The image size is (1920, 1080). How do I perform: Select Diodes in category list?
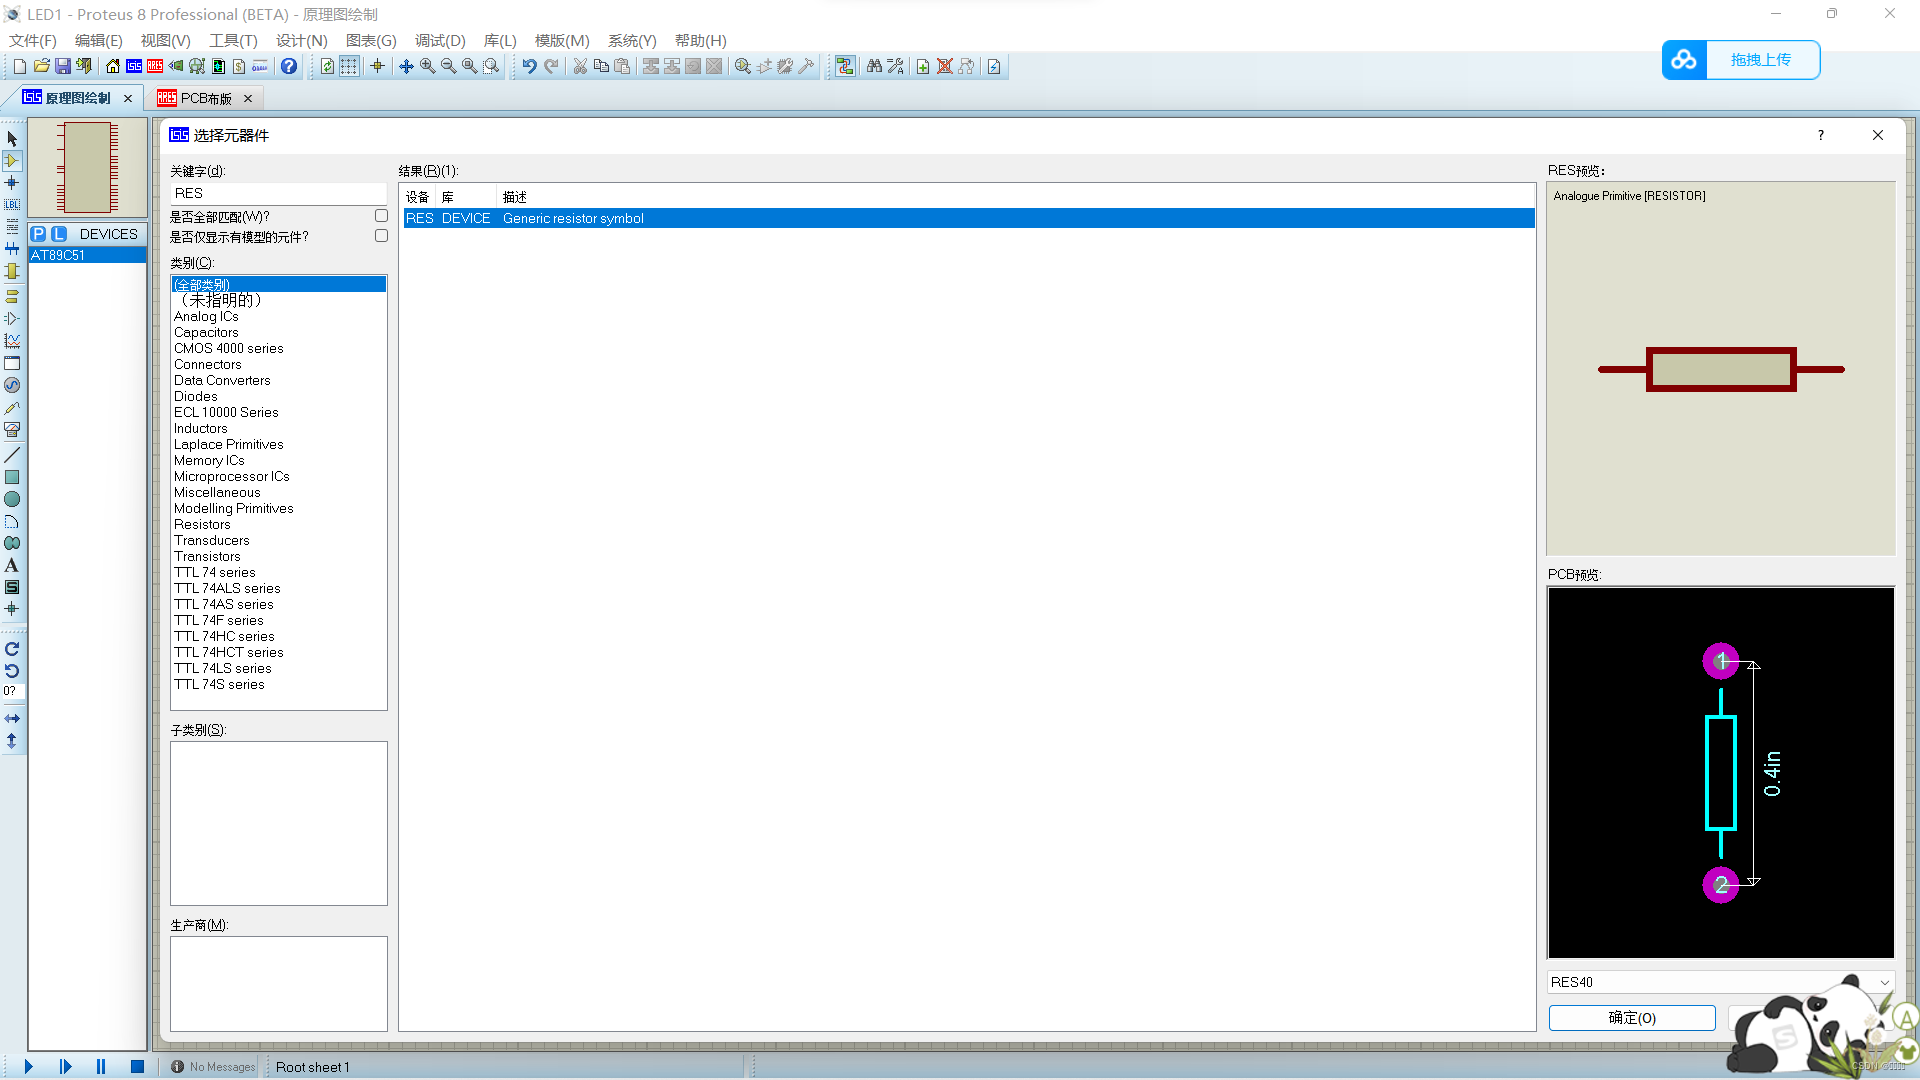coord(196,396)
